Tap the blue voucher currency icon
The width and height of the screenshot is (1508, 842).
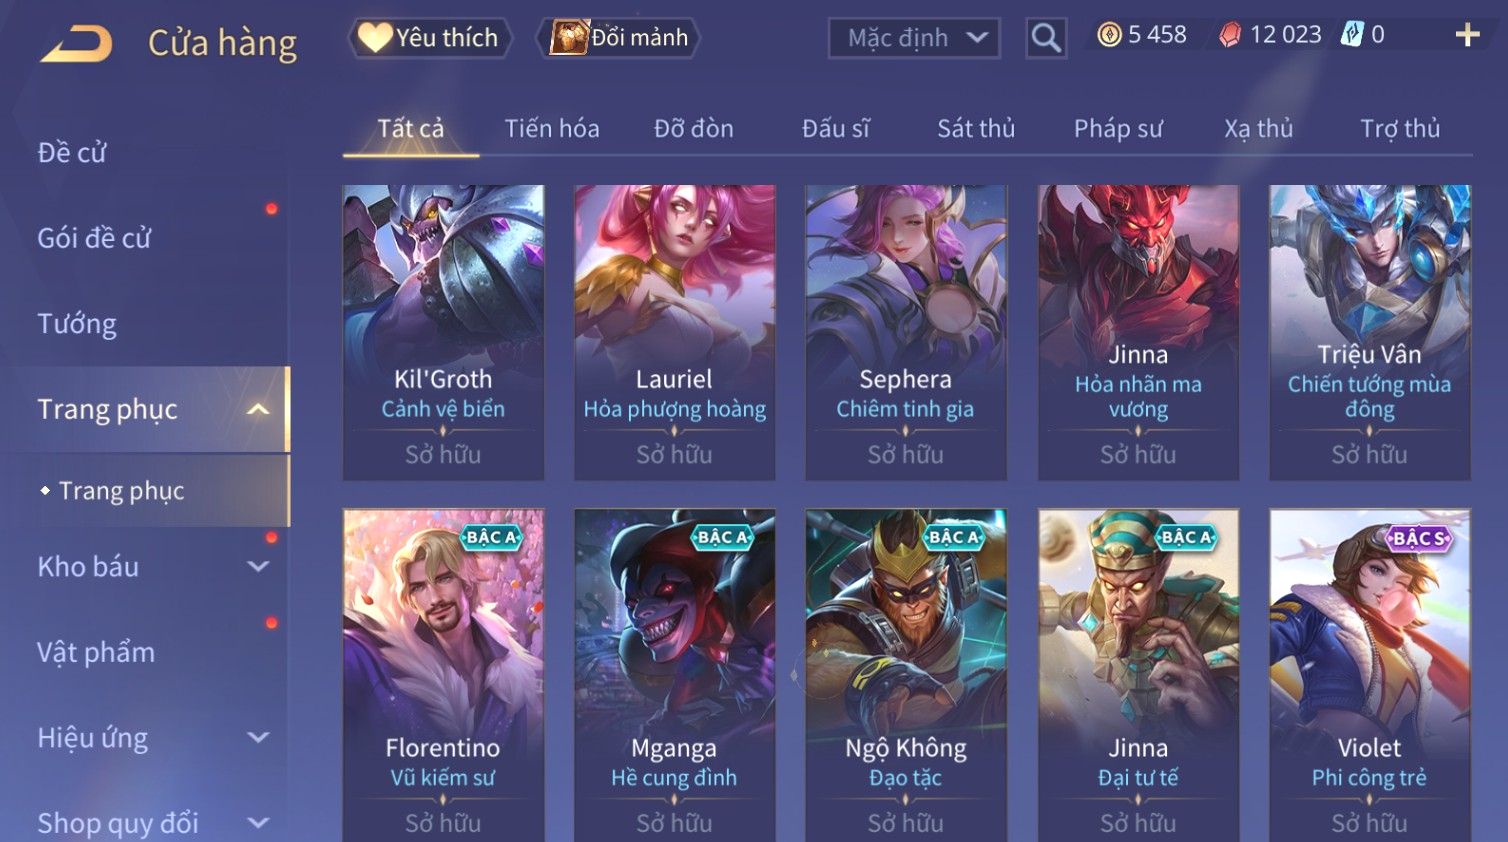[x=1352, y=35]
